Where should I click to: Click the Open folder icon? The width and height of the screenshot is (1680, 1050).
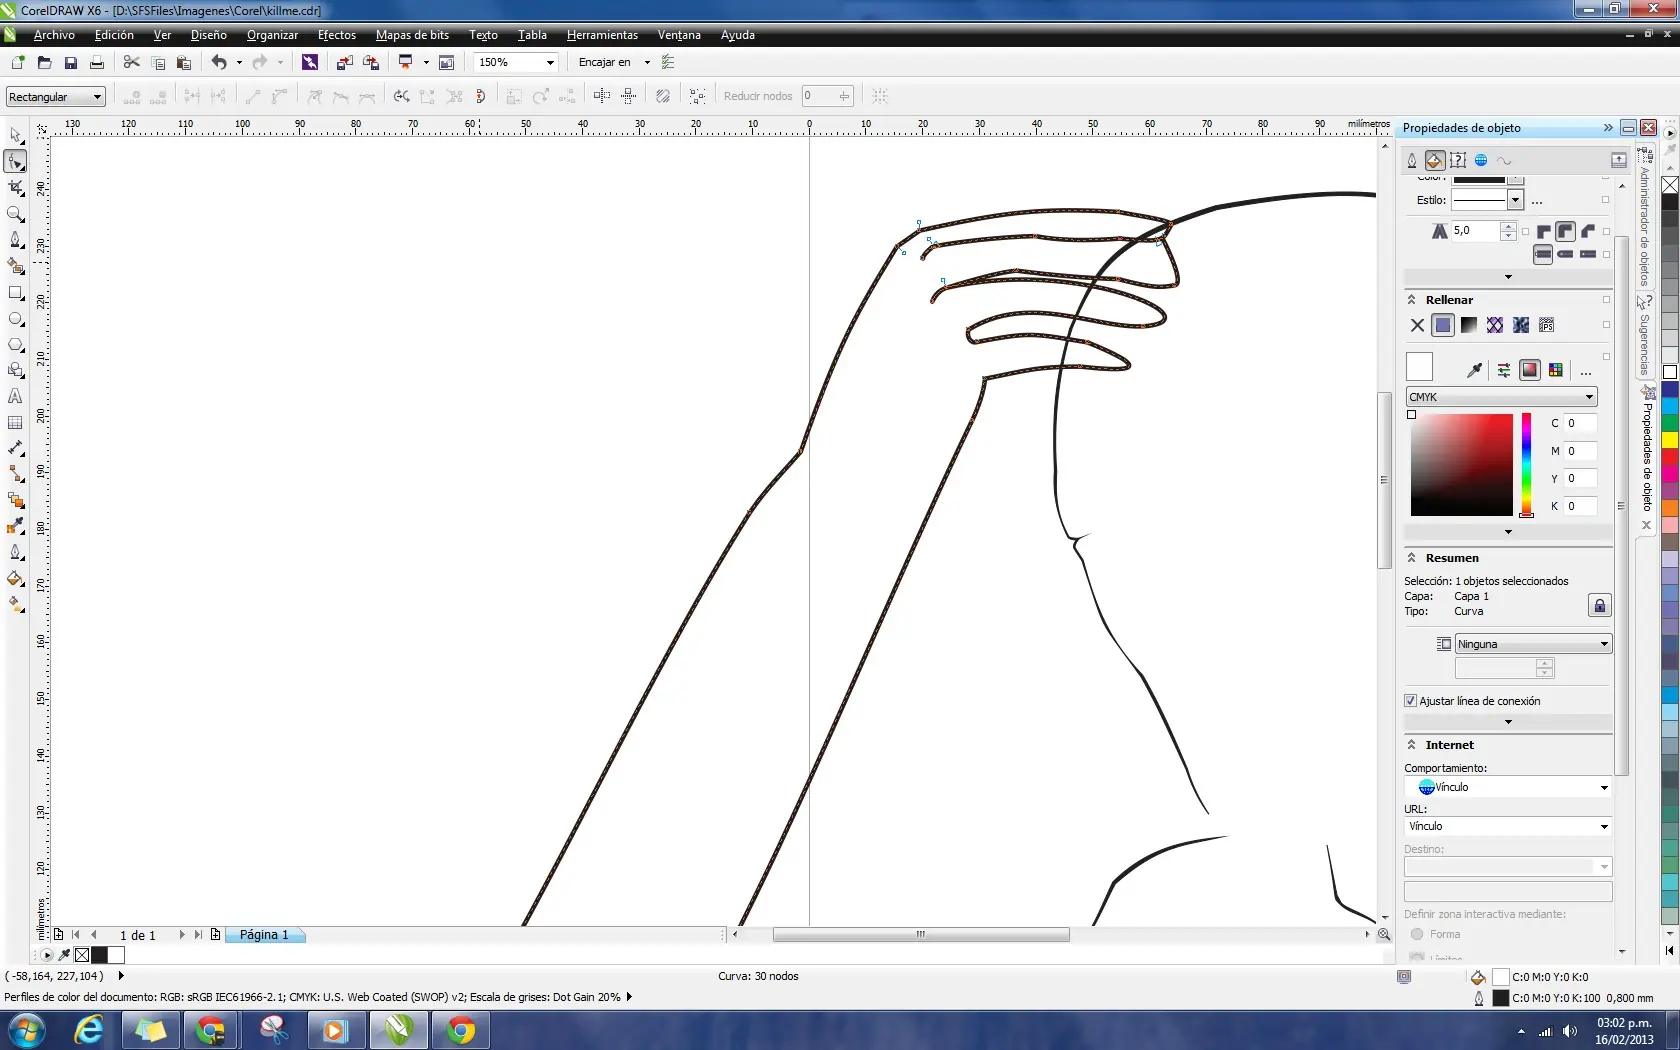pyautogui.click(x=44, y=62)
